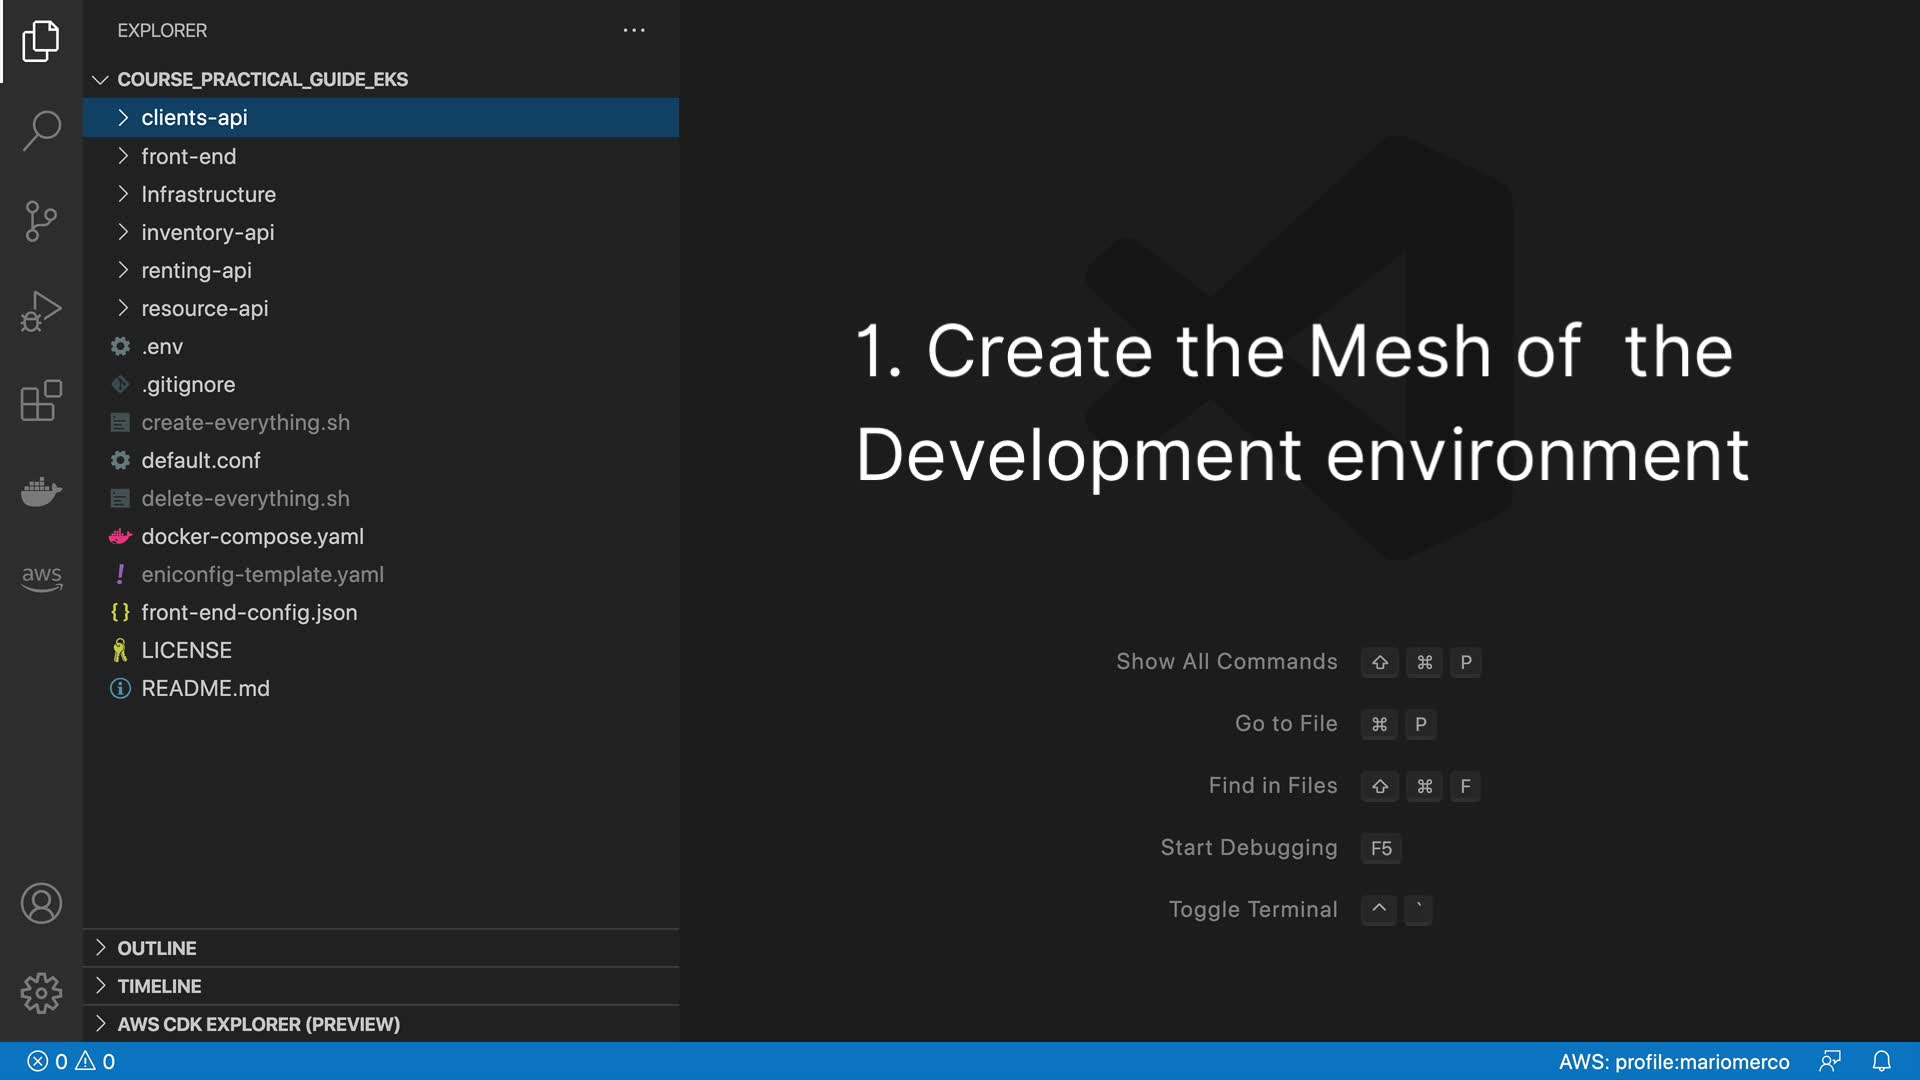Viewport: 1920px width, 1080px height.
Task: Open Run and Debug view
Action: (x=41, y=311)
